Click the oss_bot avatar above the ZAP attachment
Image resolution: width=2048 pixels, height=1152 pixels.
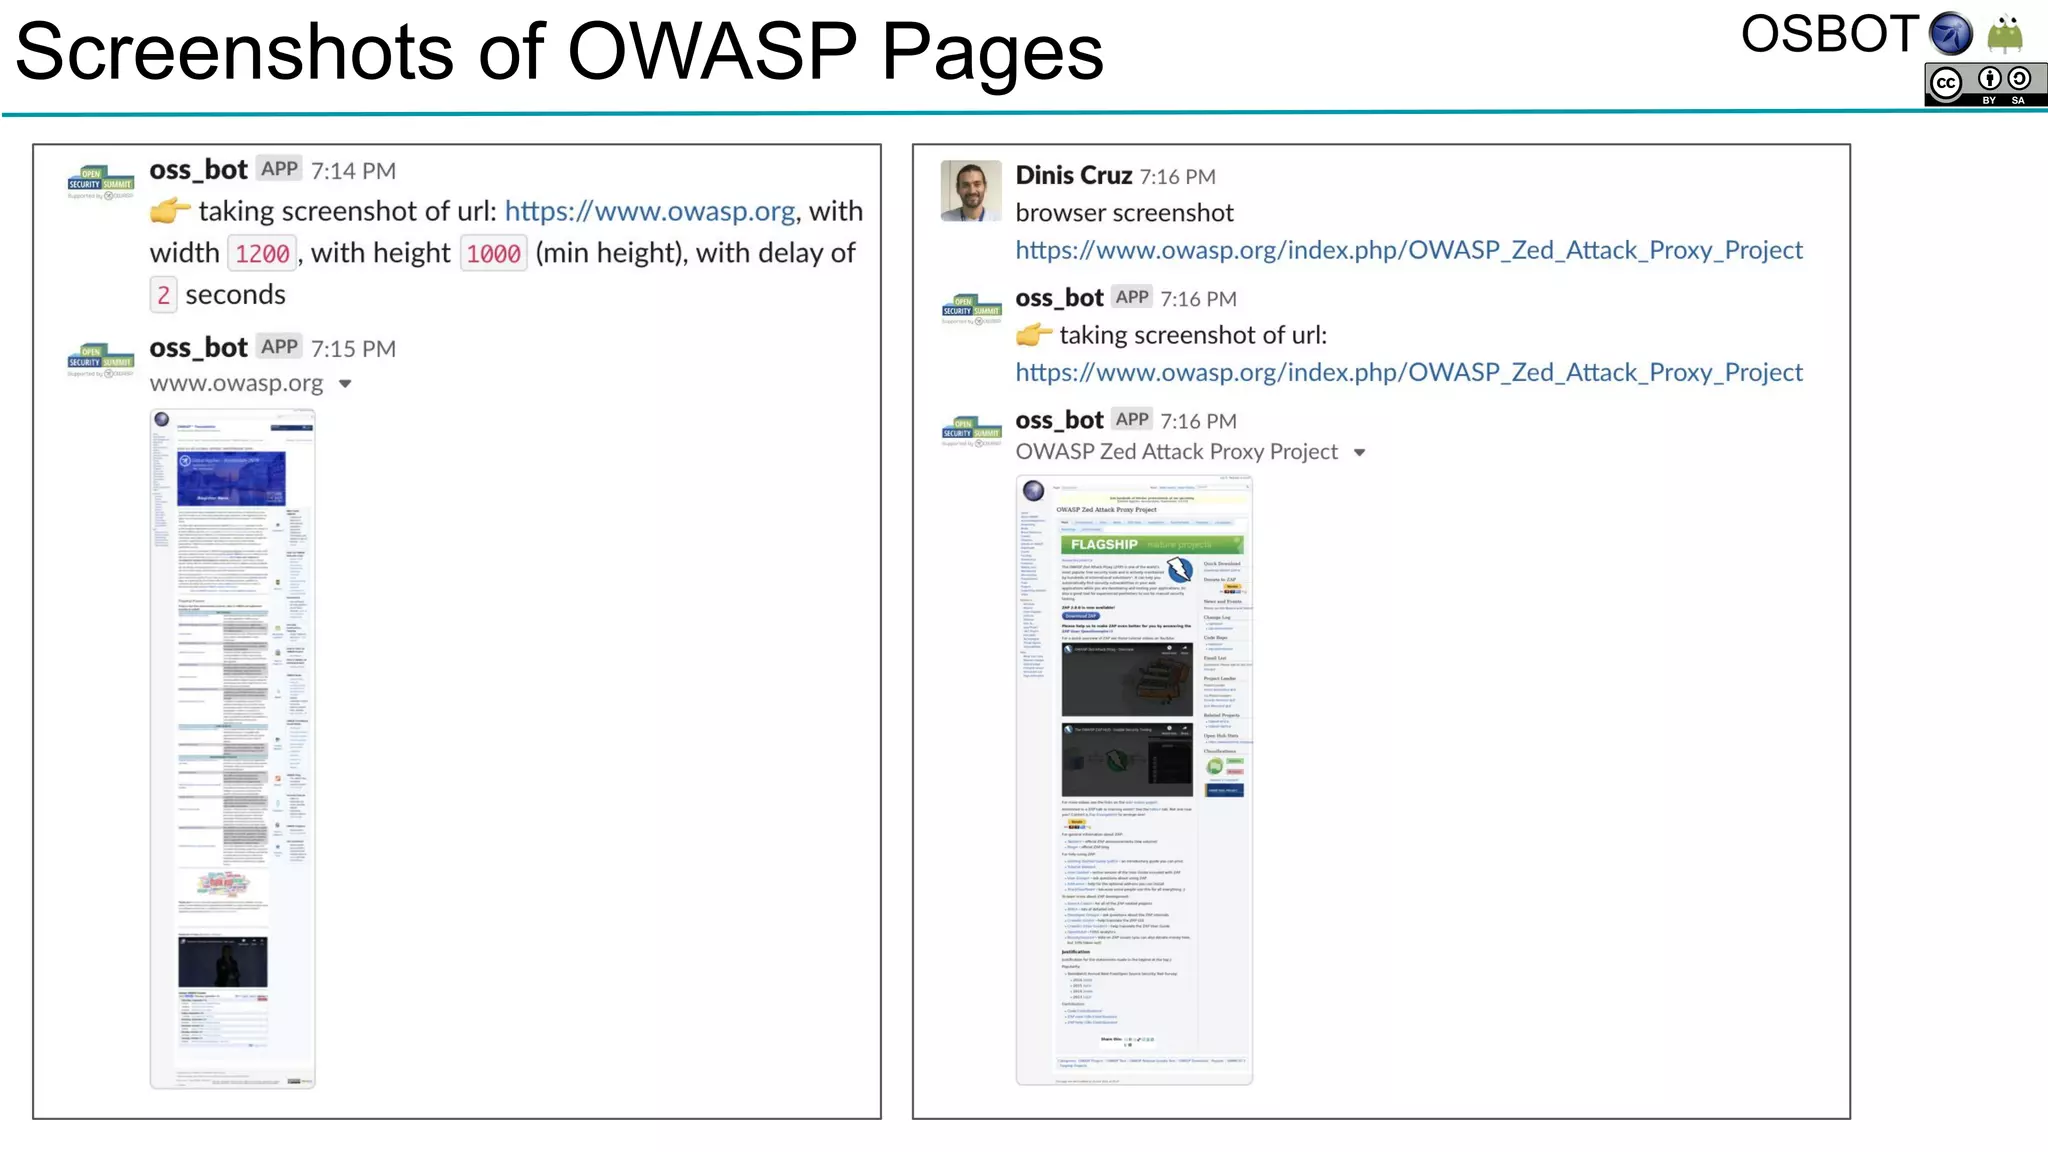click(x=971, y=430)
